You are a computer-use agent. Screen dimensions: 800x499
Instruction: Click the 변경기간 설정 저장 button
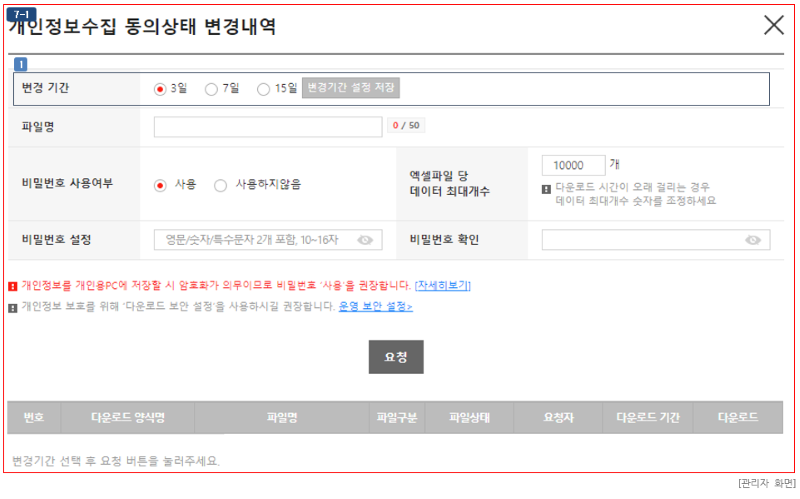[x=350, y=88]
